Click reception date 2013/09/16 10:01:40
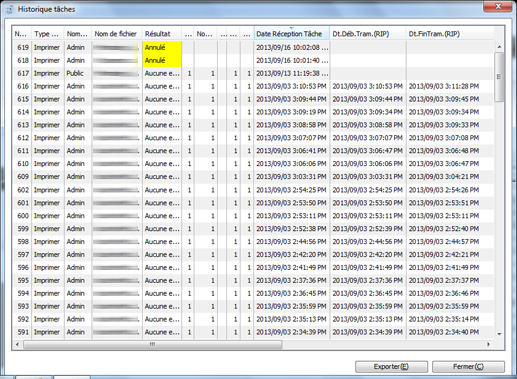This screenshot has height=379, width=517. 292,60
